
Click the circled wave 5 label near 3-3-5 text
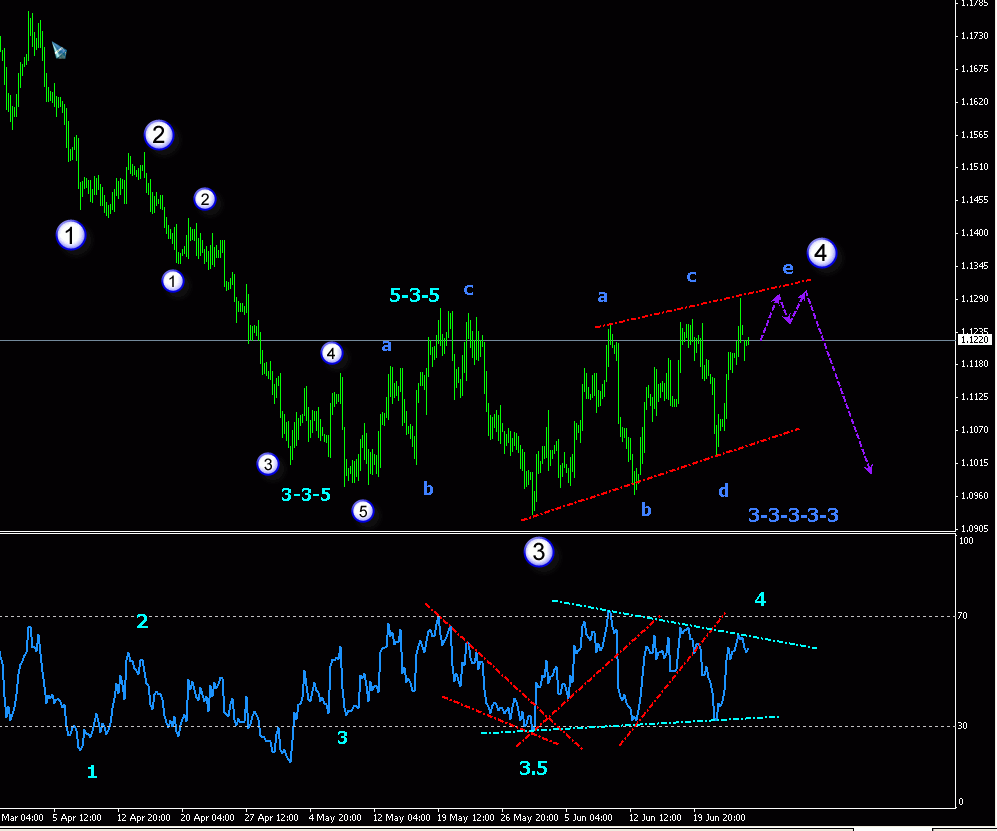coord(362,511)
